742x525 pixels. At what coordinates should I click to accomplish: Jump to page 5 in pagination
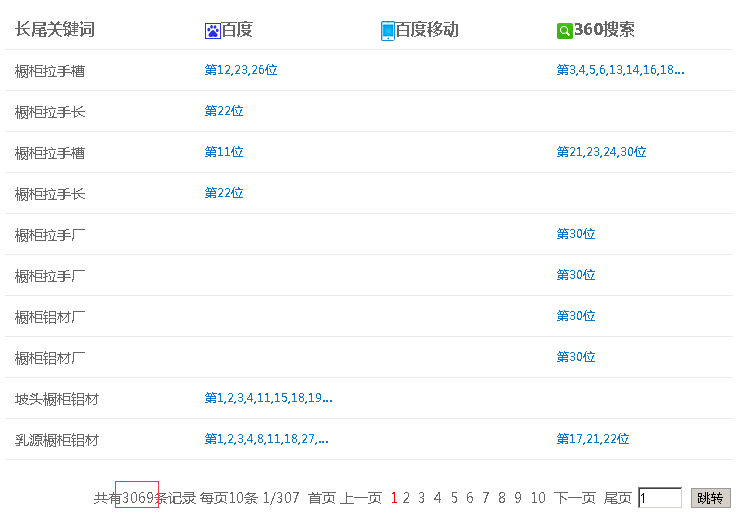(x=454, y=498)
